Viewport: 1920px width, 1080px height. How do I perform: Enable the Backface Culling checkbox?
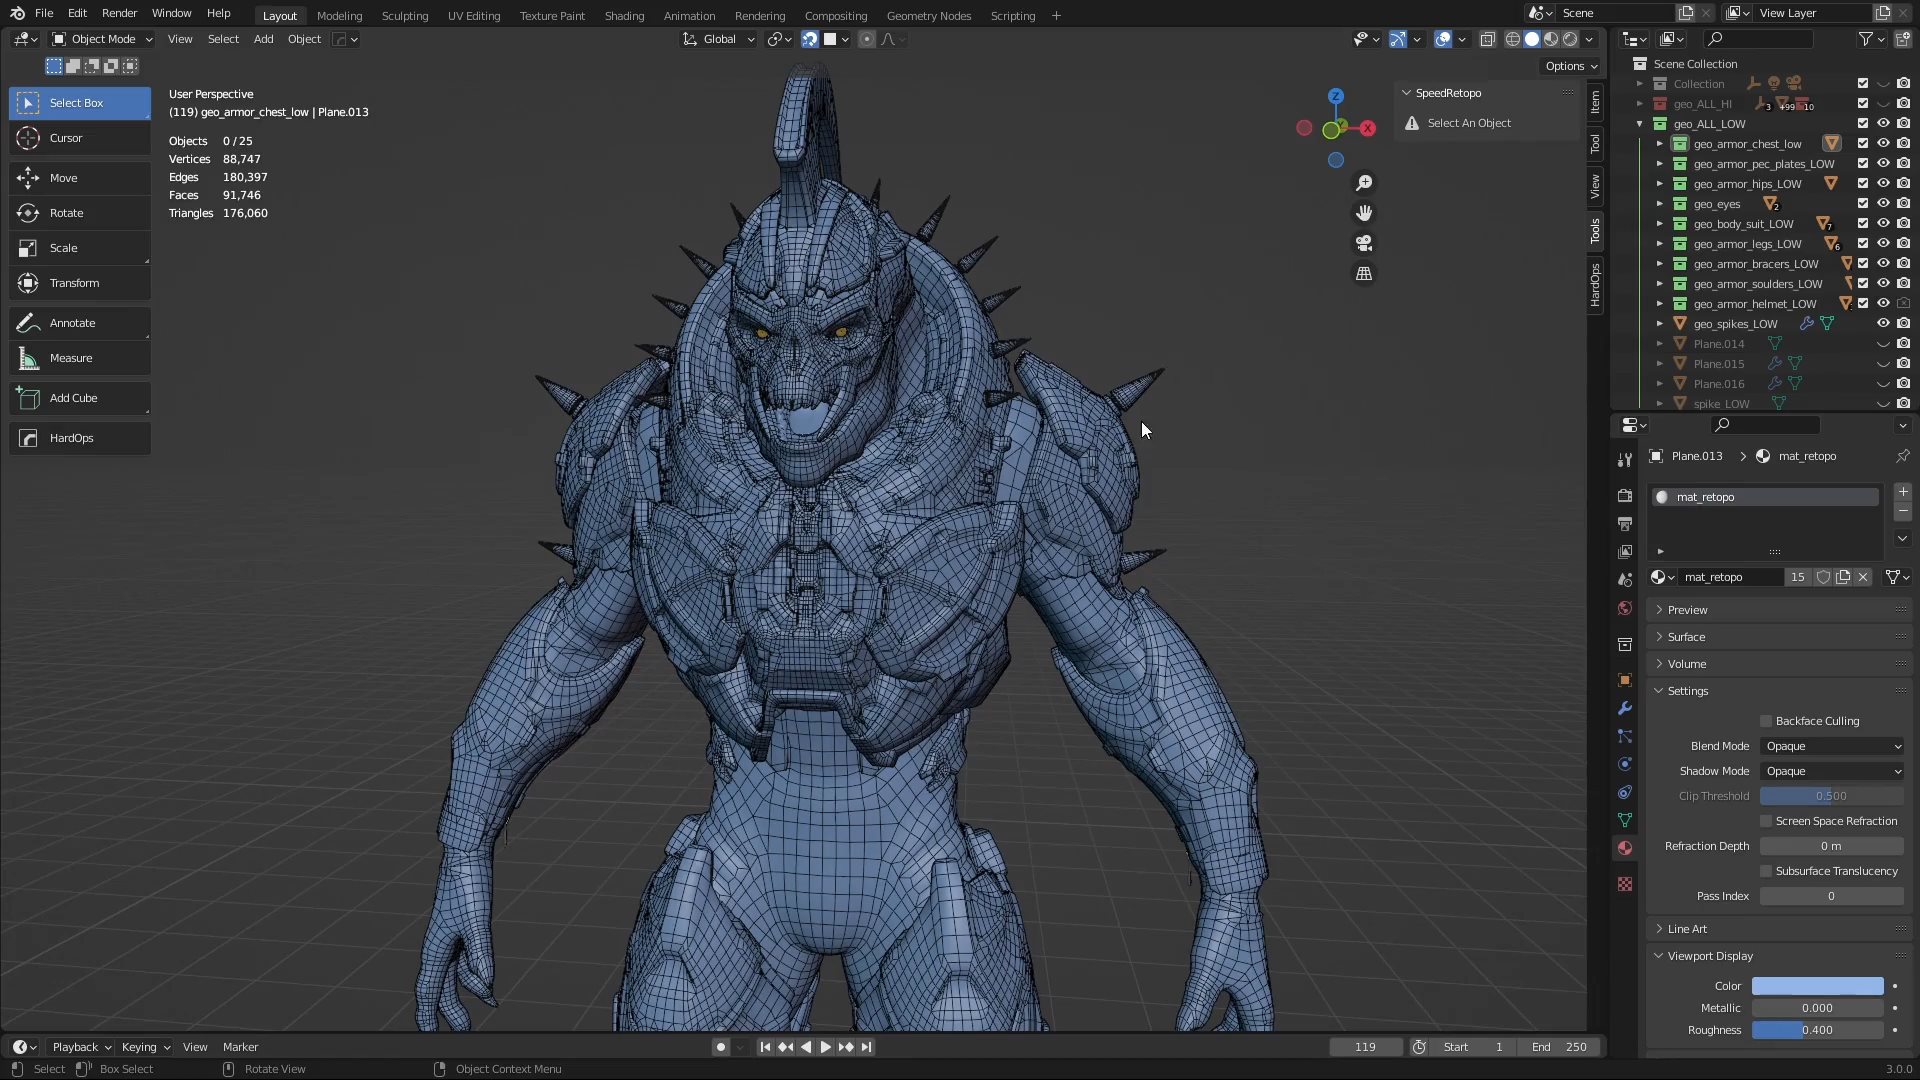pyautogui.click(x=1766, y=720)
